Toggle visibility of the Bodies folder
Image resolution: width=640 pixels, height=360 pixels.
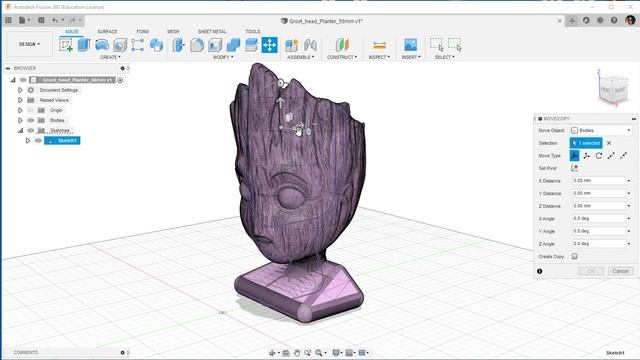pos(31,120)
